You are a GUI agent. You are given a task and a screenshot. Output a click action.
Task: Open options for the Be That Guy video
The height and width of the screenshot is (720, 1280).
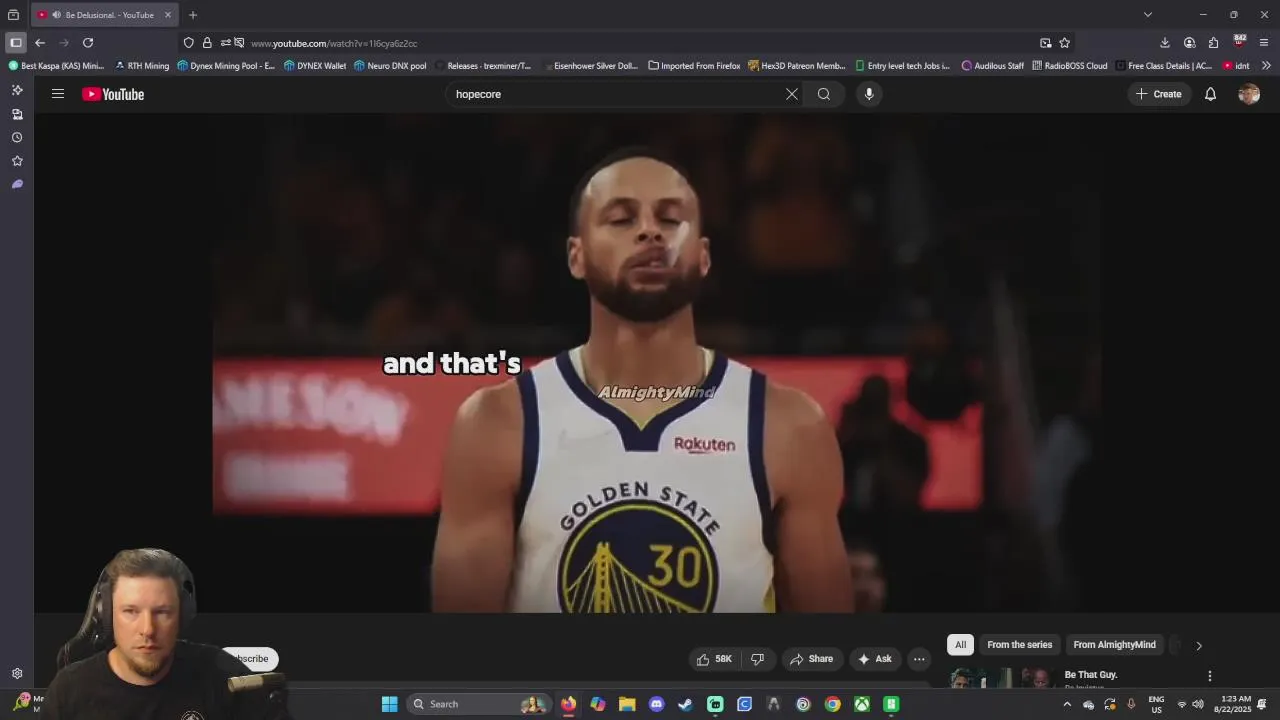[1210, 676]
